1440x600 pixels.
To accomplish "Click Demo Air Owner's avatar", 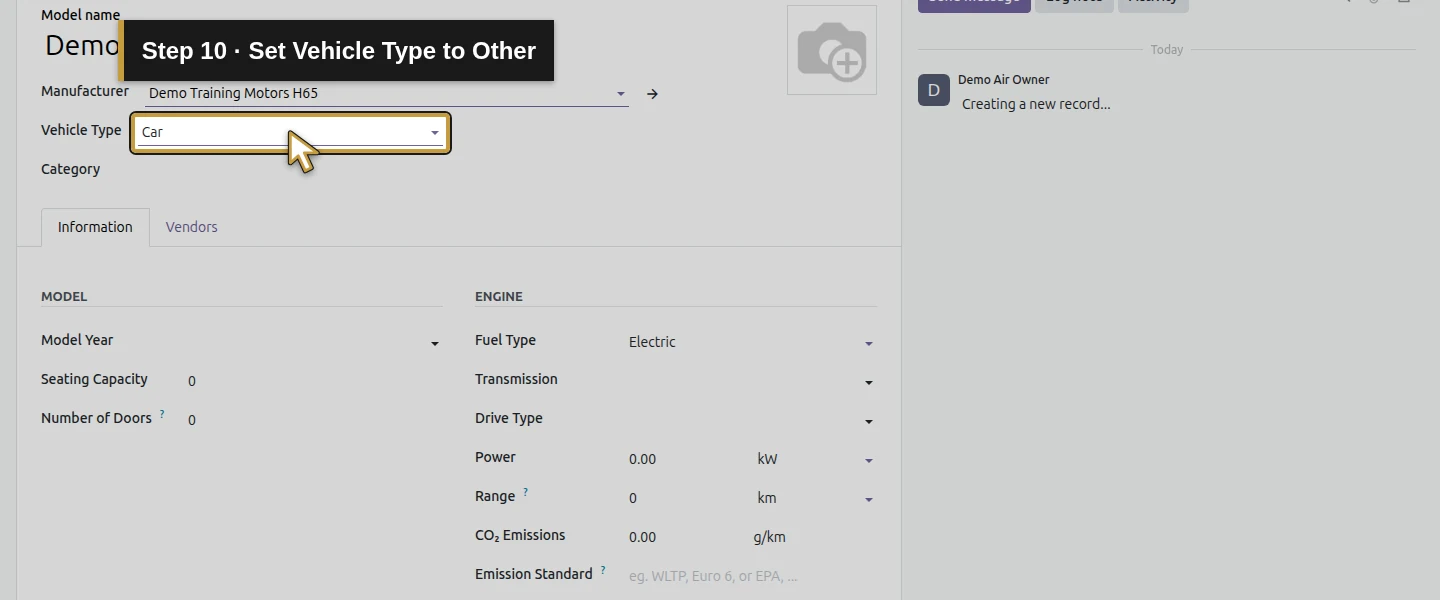I will [x=934, y=90].
